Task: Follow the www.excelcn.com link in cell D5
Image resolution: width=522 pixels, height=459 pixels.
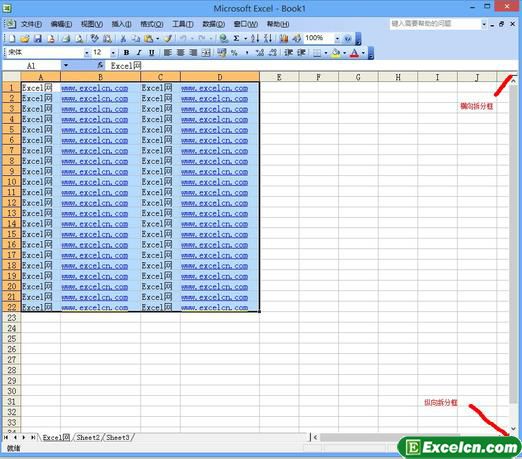Action: click(x=214, y=130)
